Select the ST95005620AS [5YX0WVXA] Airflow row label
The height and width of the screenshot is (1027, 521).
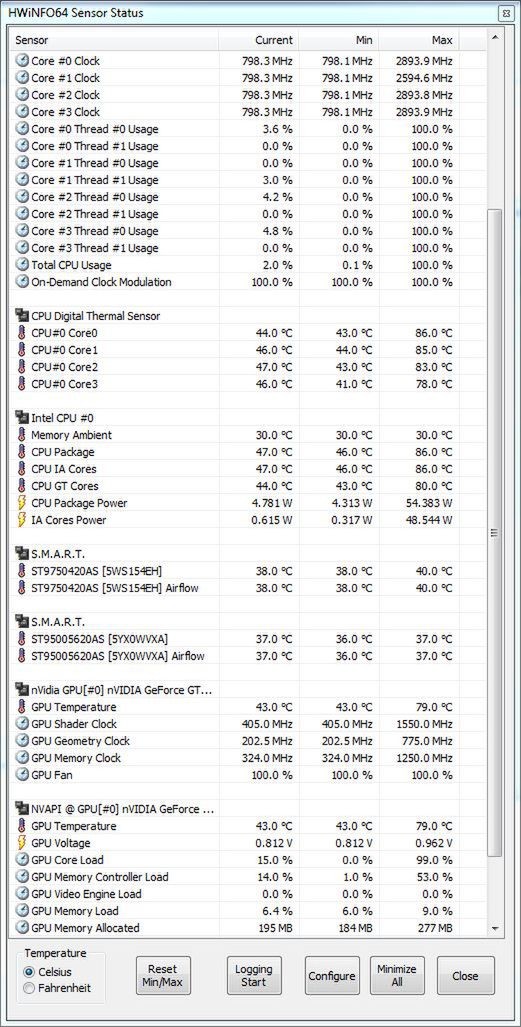(118, 657)
